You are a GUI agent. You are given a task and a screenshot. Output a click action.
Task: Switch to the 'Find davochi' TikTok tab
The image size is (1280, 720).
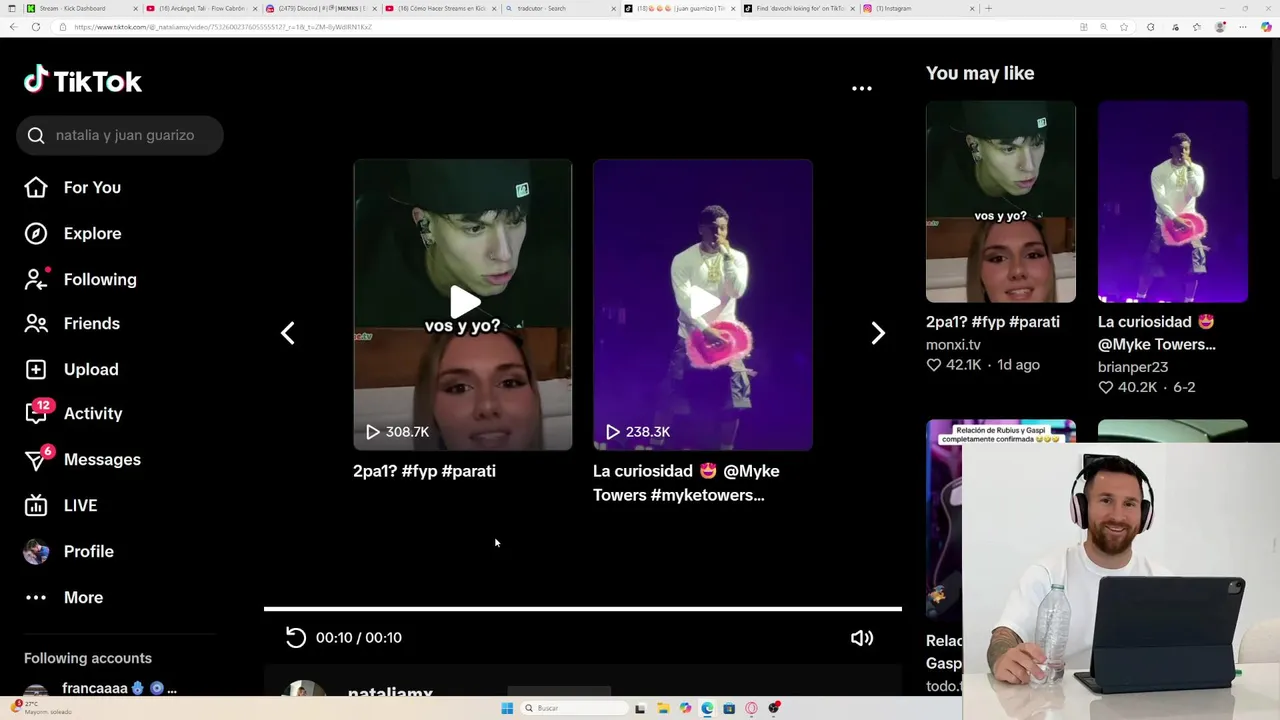click(x=800, y=8)
